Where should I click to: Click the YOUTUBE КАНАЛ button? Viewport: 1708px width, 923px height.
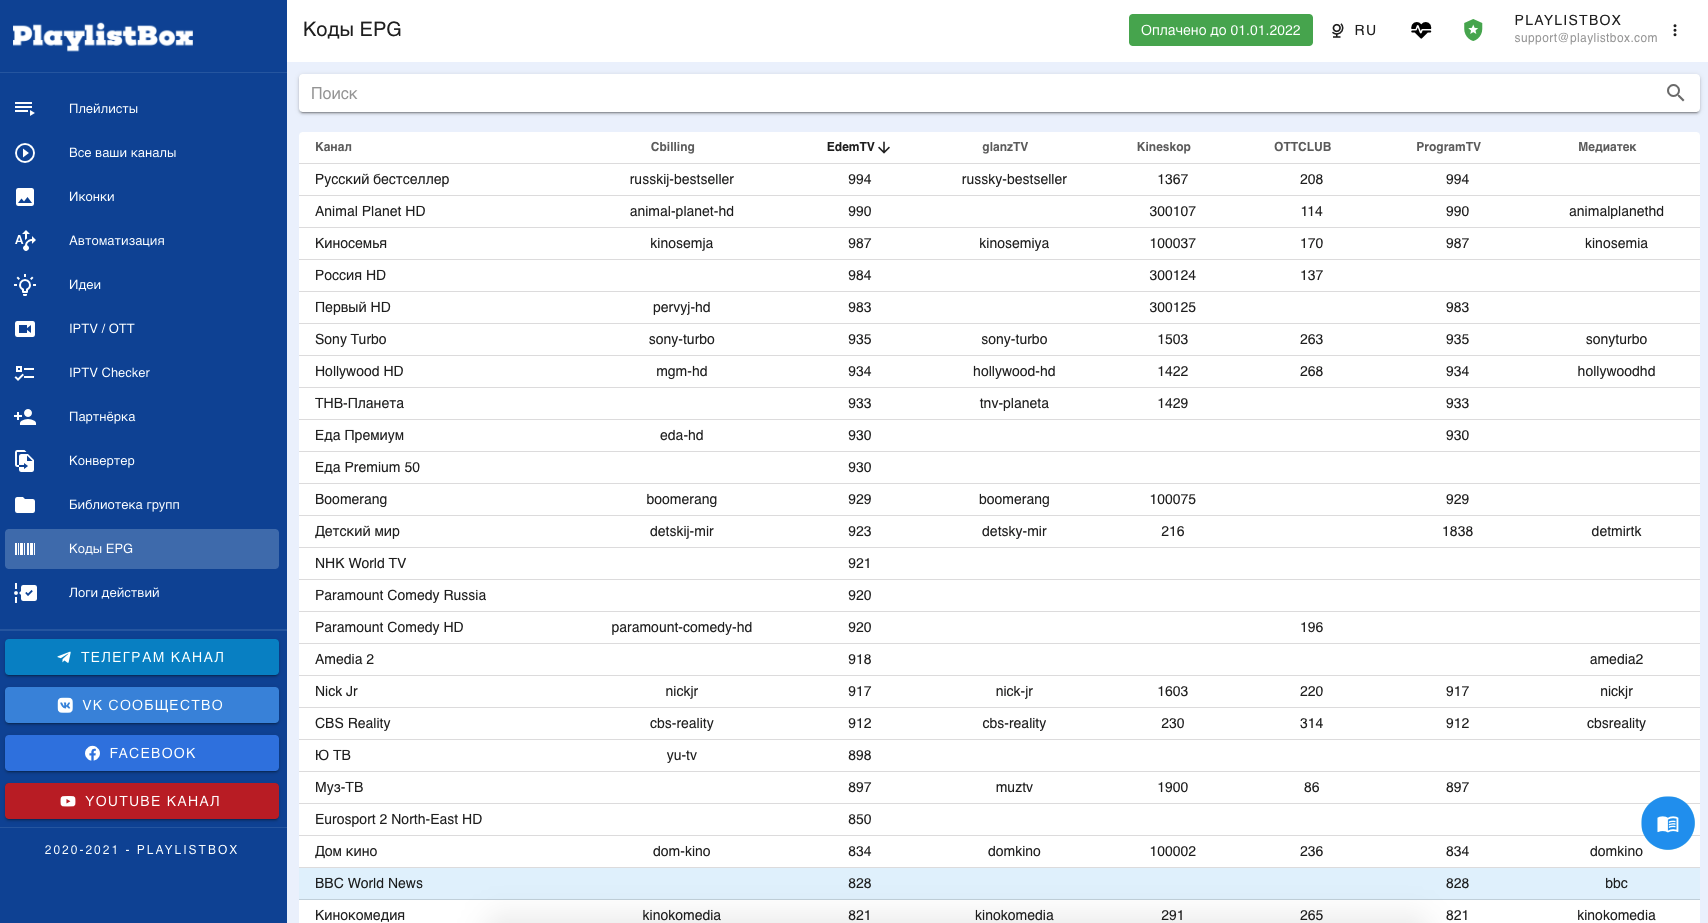[x=142, y=801]
